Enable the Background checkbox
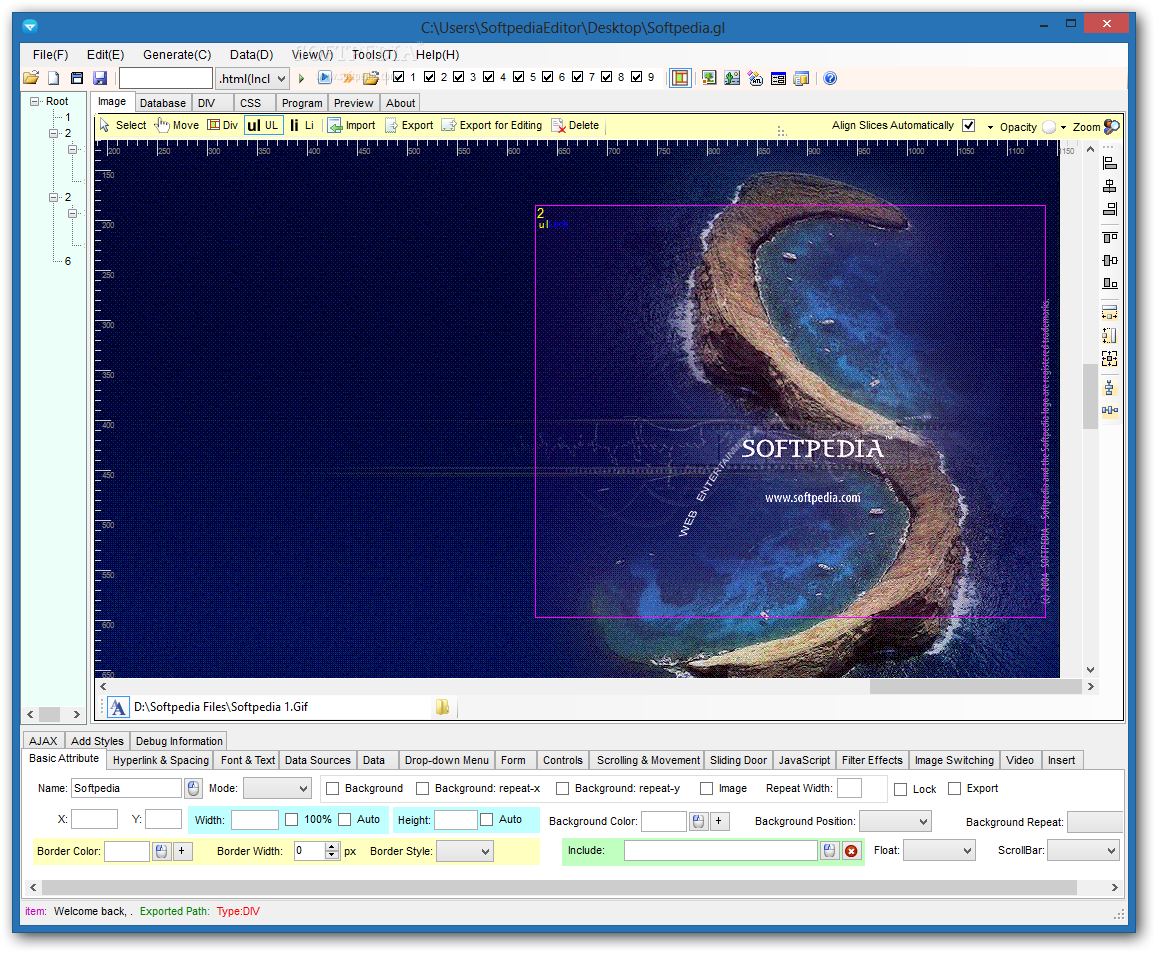This screenshot has height=953, width=1156. click(332, 789)
